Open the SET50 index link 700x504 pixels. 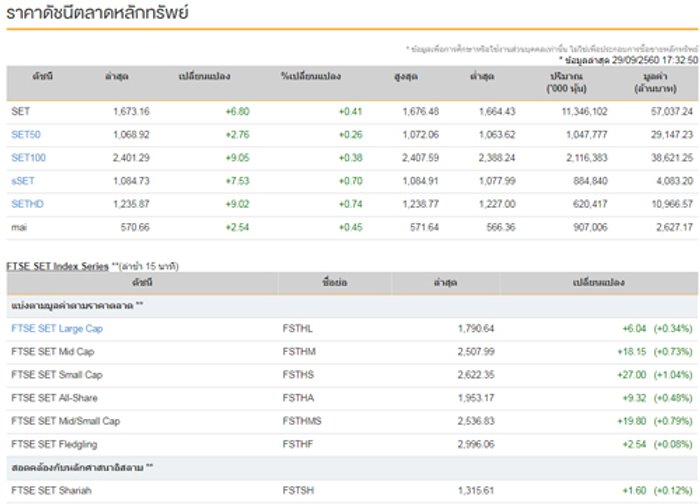pyautogui.click(x=26, y=134)
